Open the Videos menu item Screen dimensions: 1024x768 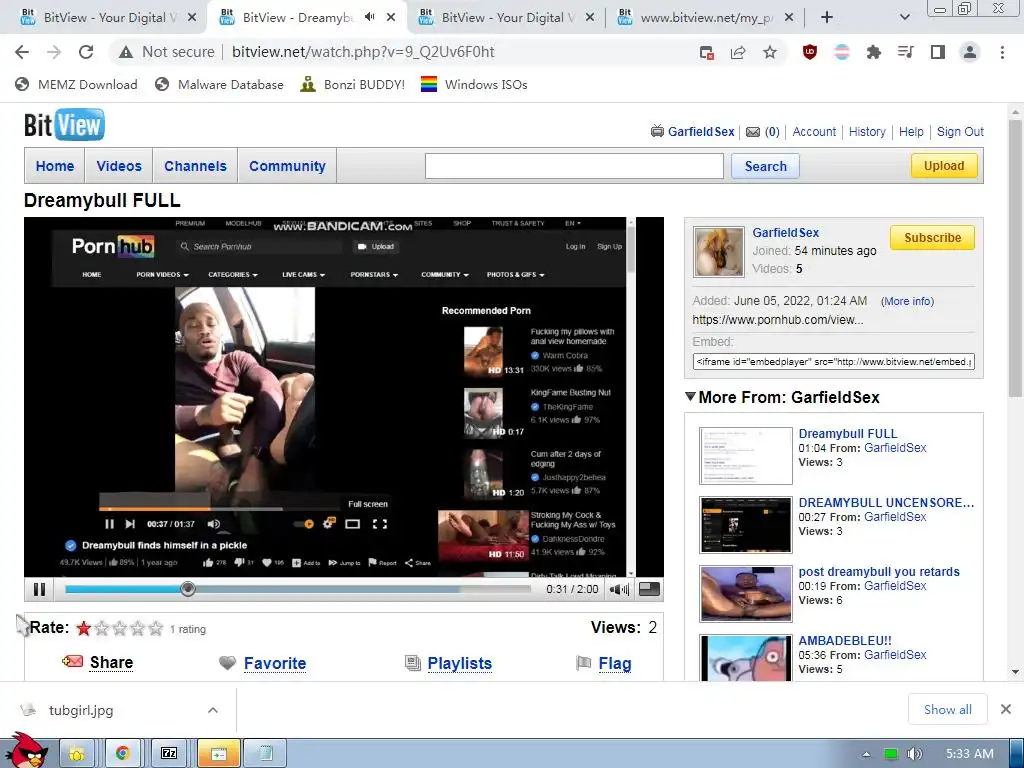click(119, 166)
